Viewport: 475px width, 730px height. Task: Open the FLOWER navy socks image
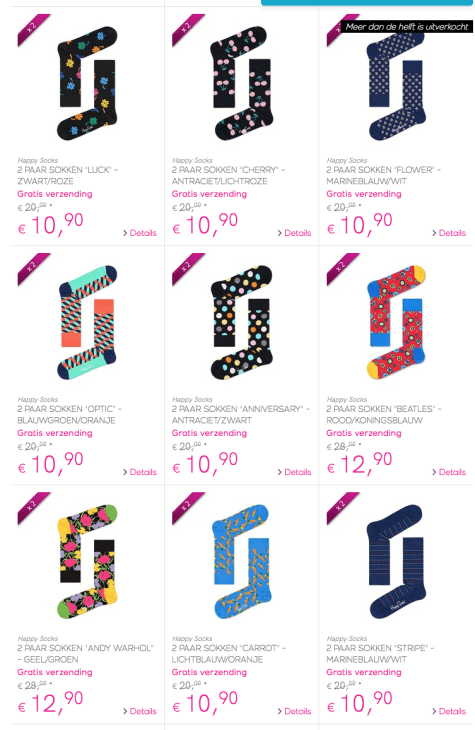[396, 86]
